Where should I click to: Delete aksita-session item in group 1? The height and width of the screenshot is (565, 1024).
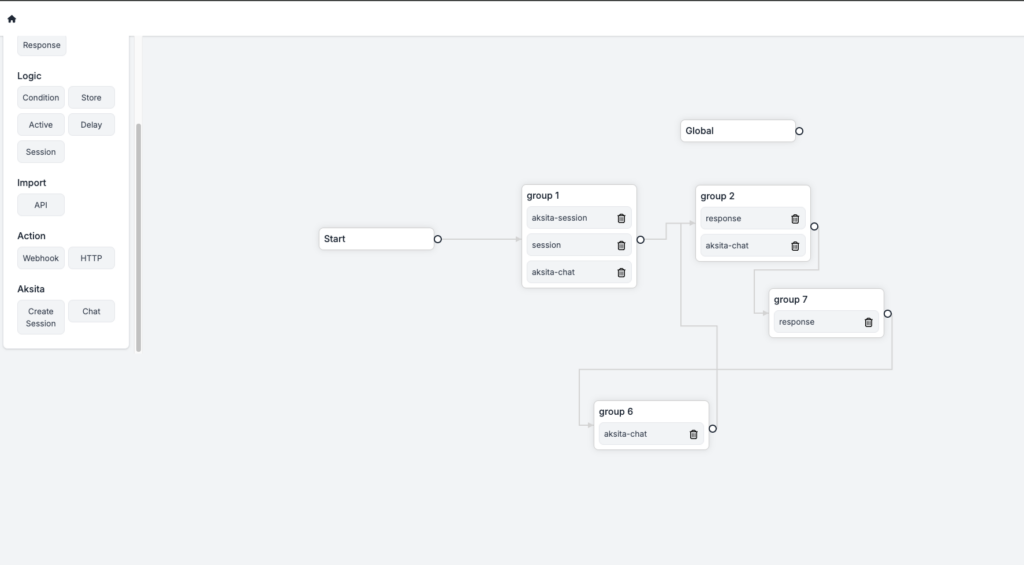coord(621,218)
